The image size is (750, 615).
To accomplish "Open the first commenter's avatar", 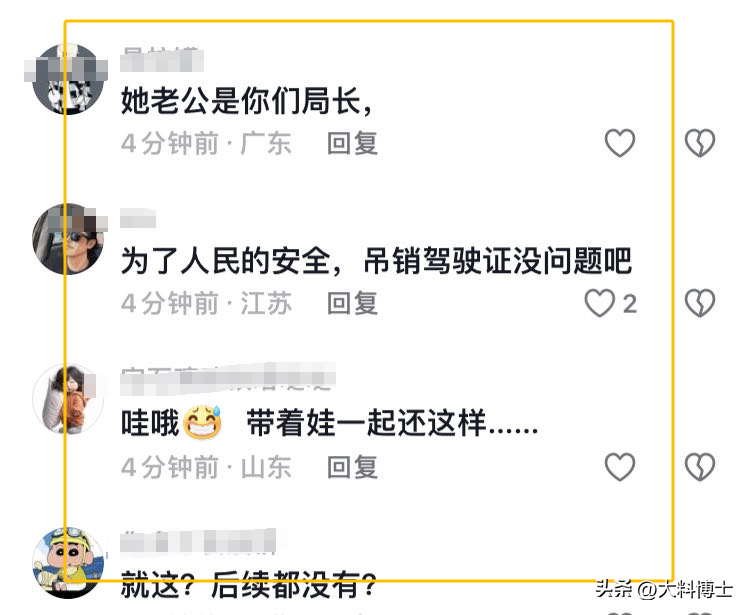I will pos(67,79).
